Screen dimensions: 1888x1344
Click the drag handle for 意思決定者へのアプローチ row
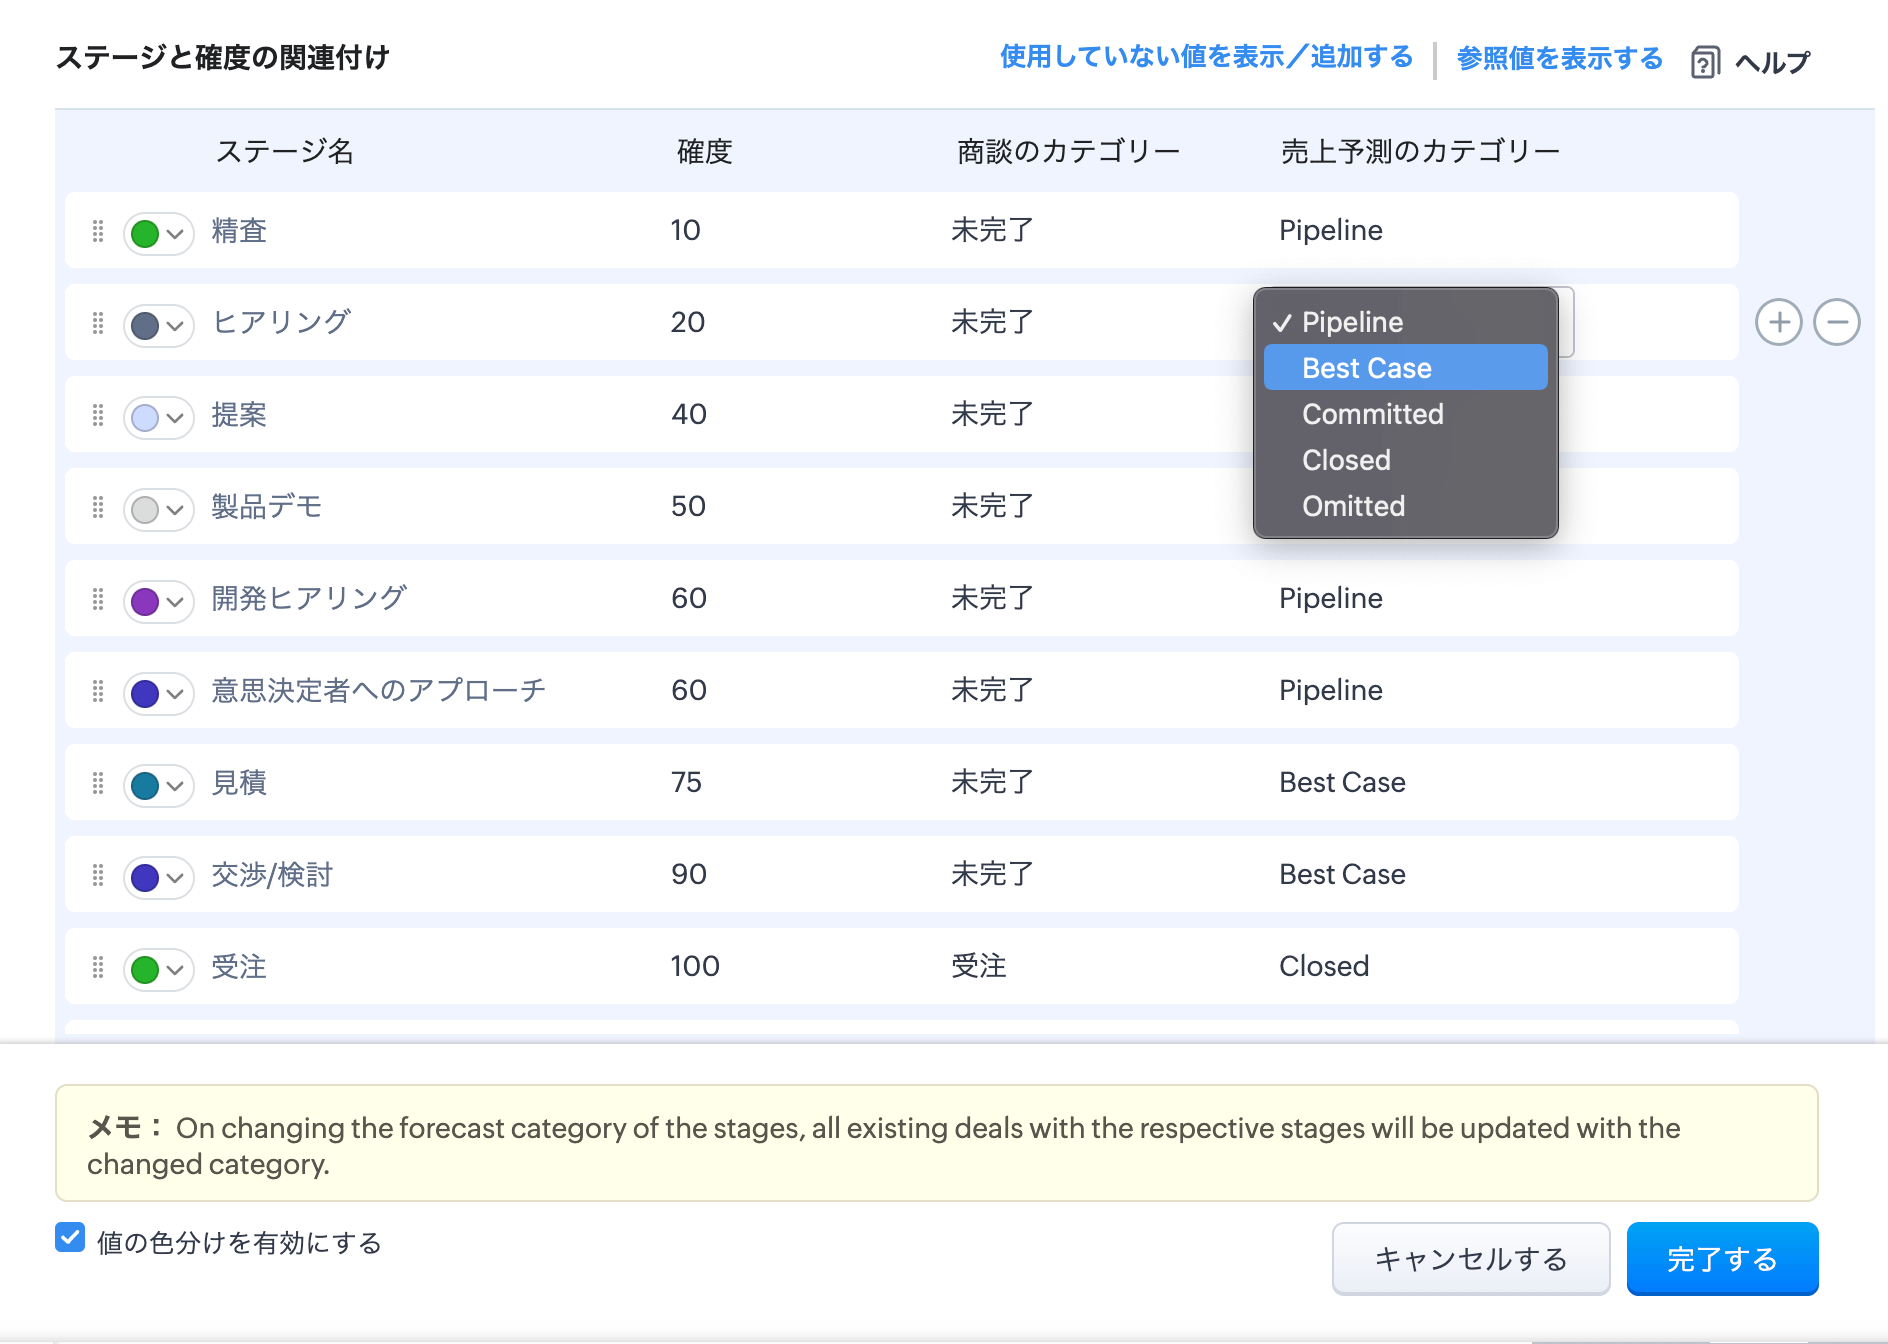tap(98, 691)
